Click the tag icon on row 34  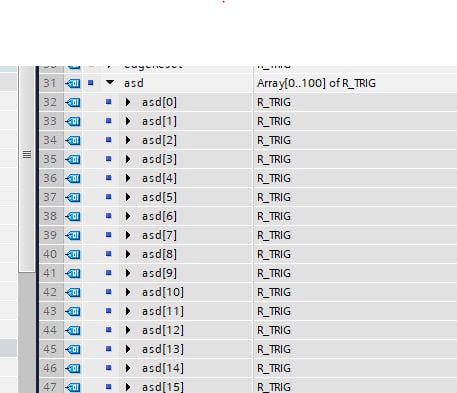[73, 140]
